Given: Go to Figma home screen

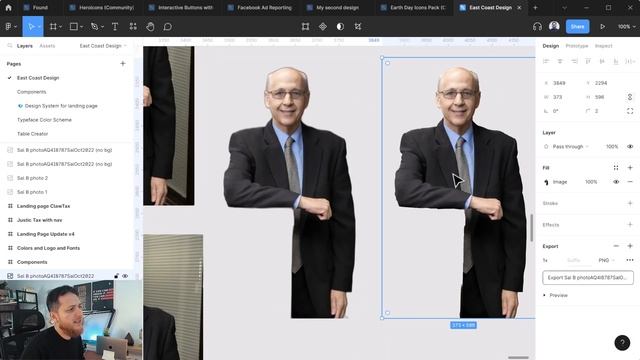Looking at the screenshot, I should point(9,7).
